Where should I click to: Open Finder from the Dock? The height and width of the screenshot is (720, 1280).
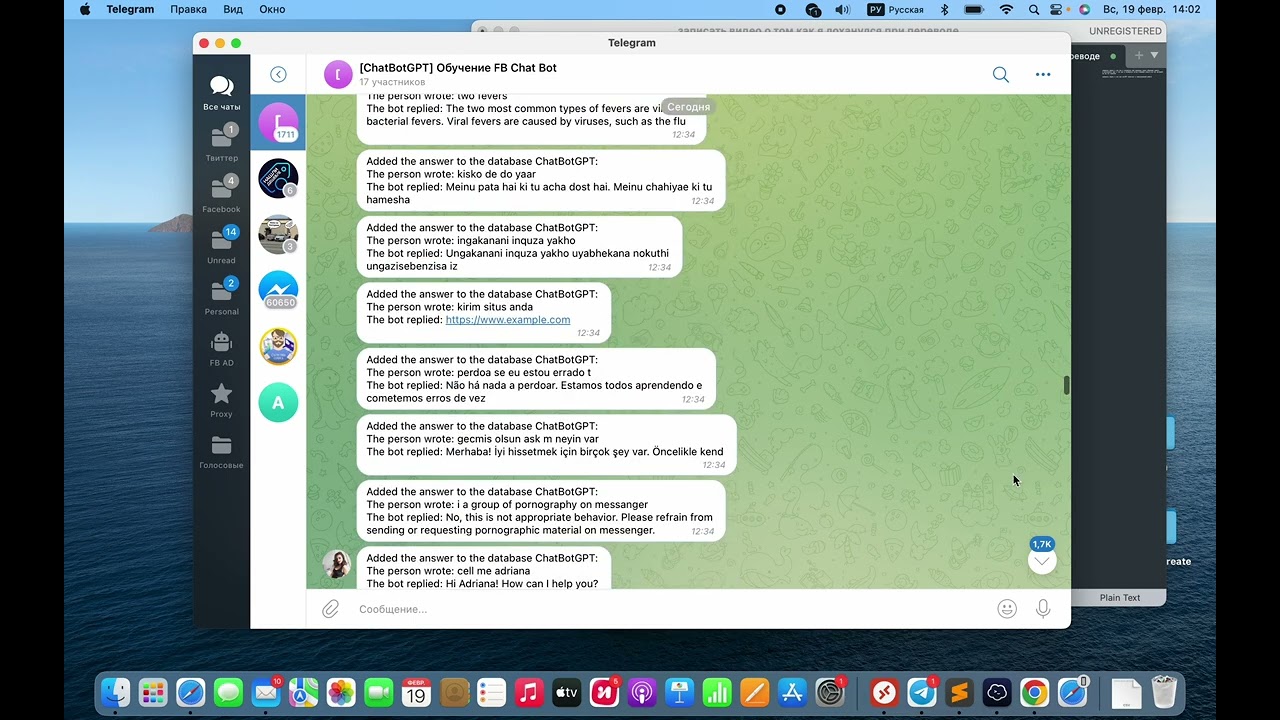click(x=116, y=692)
